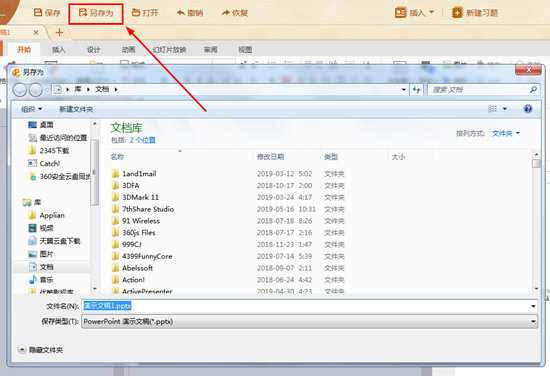Collapse folders with 隐藏文件夹 button

(40, 350)
